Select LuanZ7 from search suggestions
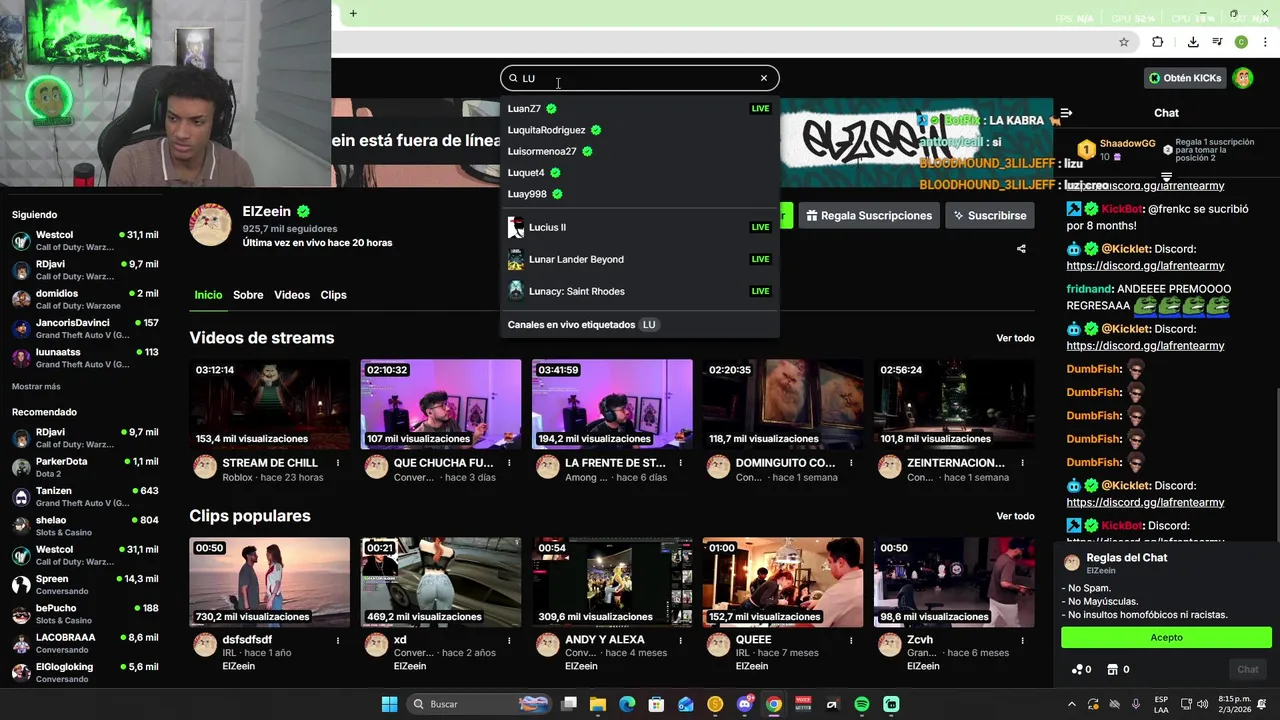Screen dimensions: 1280x720 click(639, 108)
